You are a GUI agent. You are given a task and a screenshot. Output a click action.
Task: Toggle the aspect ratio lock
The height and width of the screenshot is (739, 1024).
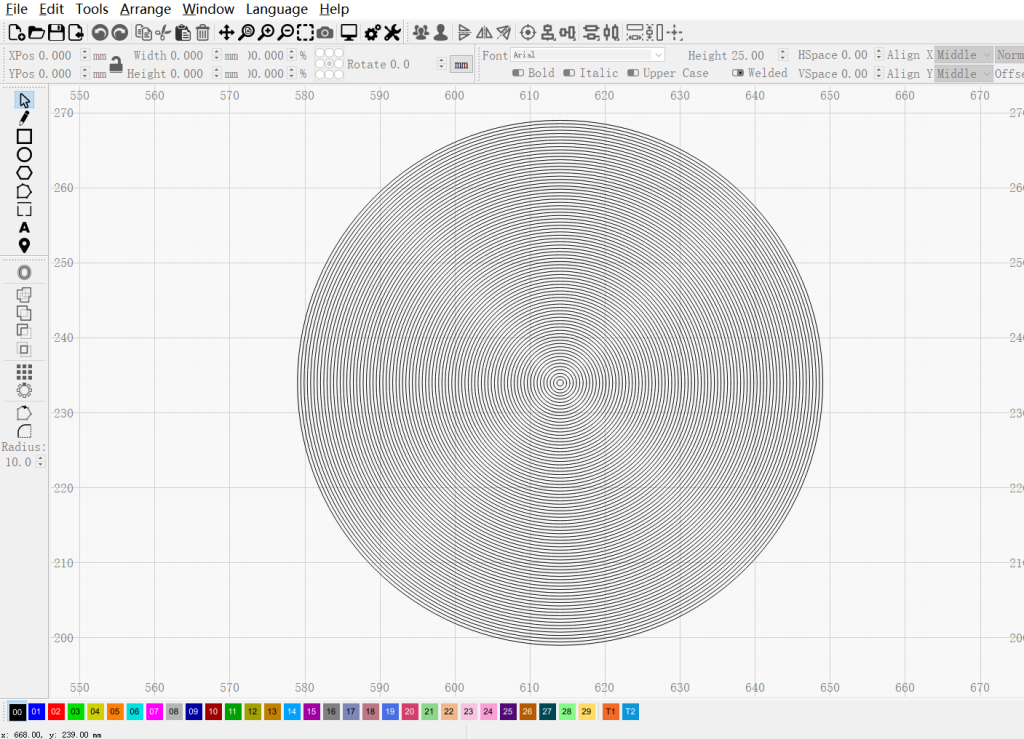116,64
